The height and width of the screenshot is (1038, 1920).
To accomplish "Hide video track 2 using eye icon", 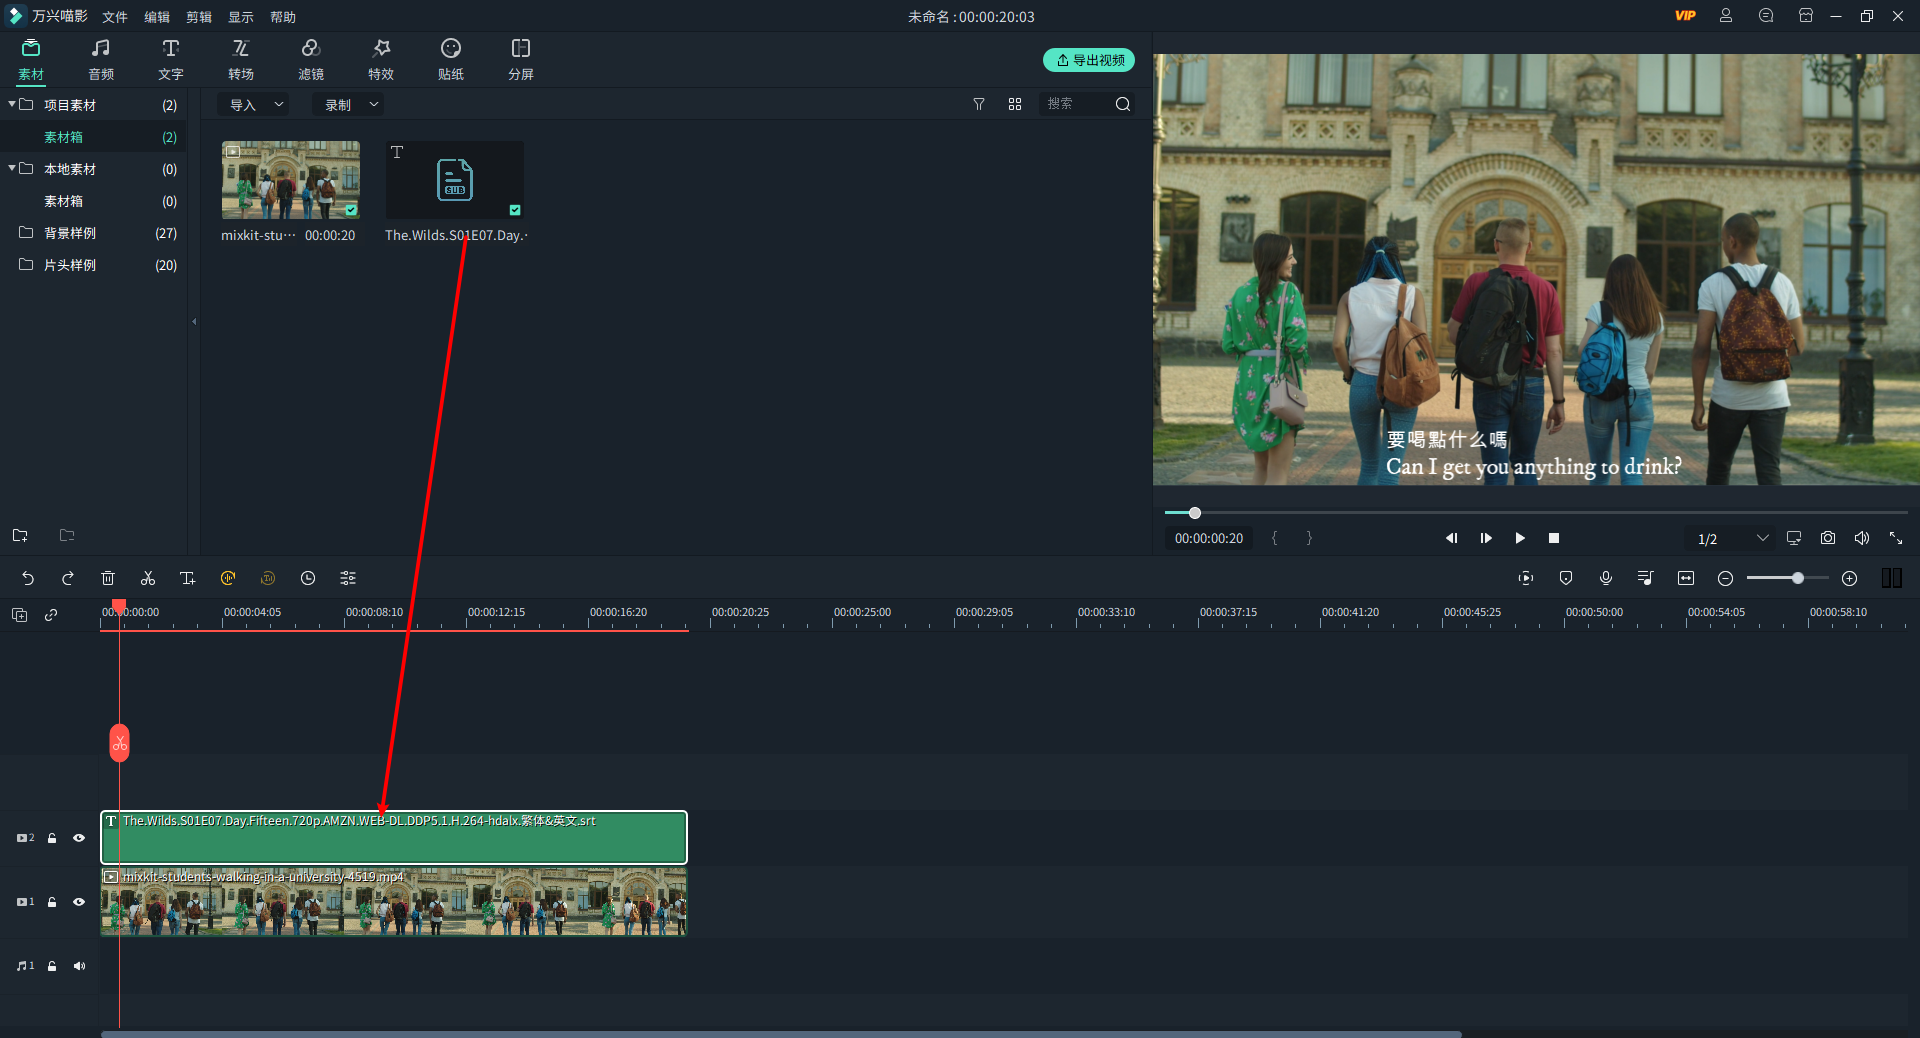I will tap(79, 838).
